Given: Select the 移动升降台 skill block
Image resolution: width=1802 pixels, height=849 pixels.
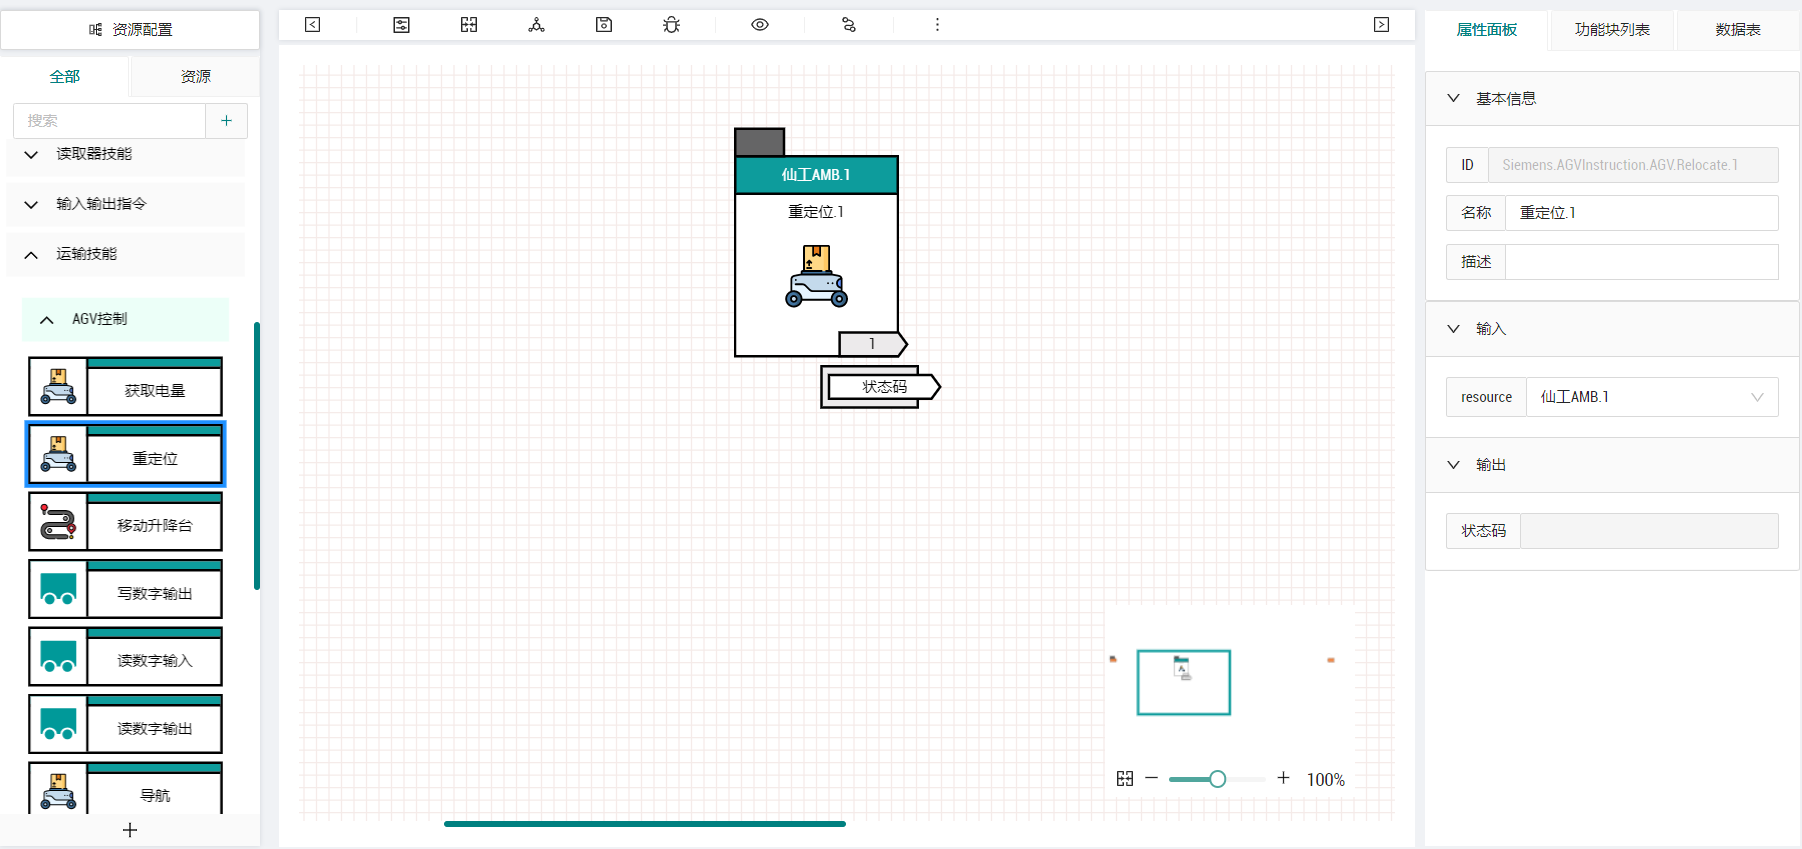Looking at the screenshot, I should (125, 522).
